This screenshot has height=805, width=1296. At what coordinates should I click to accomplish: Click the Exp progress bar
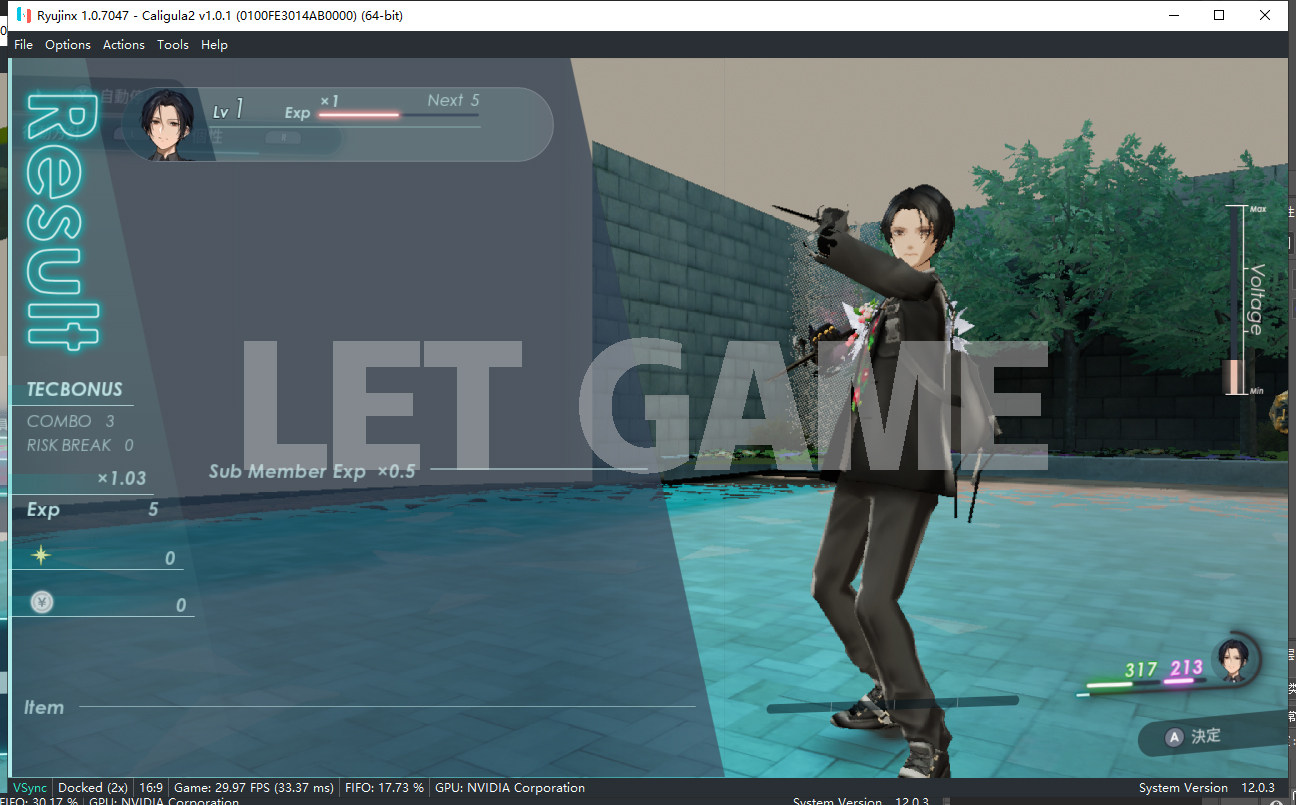click(398, 114)
